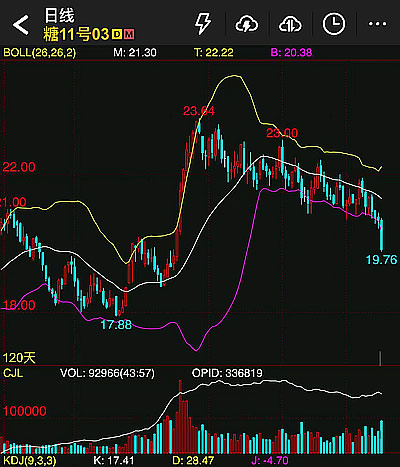Click the cloud lightning icon
400x467 pixels.
(247, 24)
